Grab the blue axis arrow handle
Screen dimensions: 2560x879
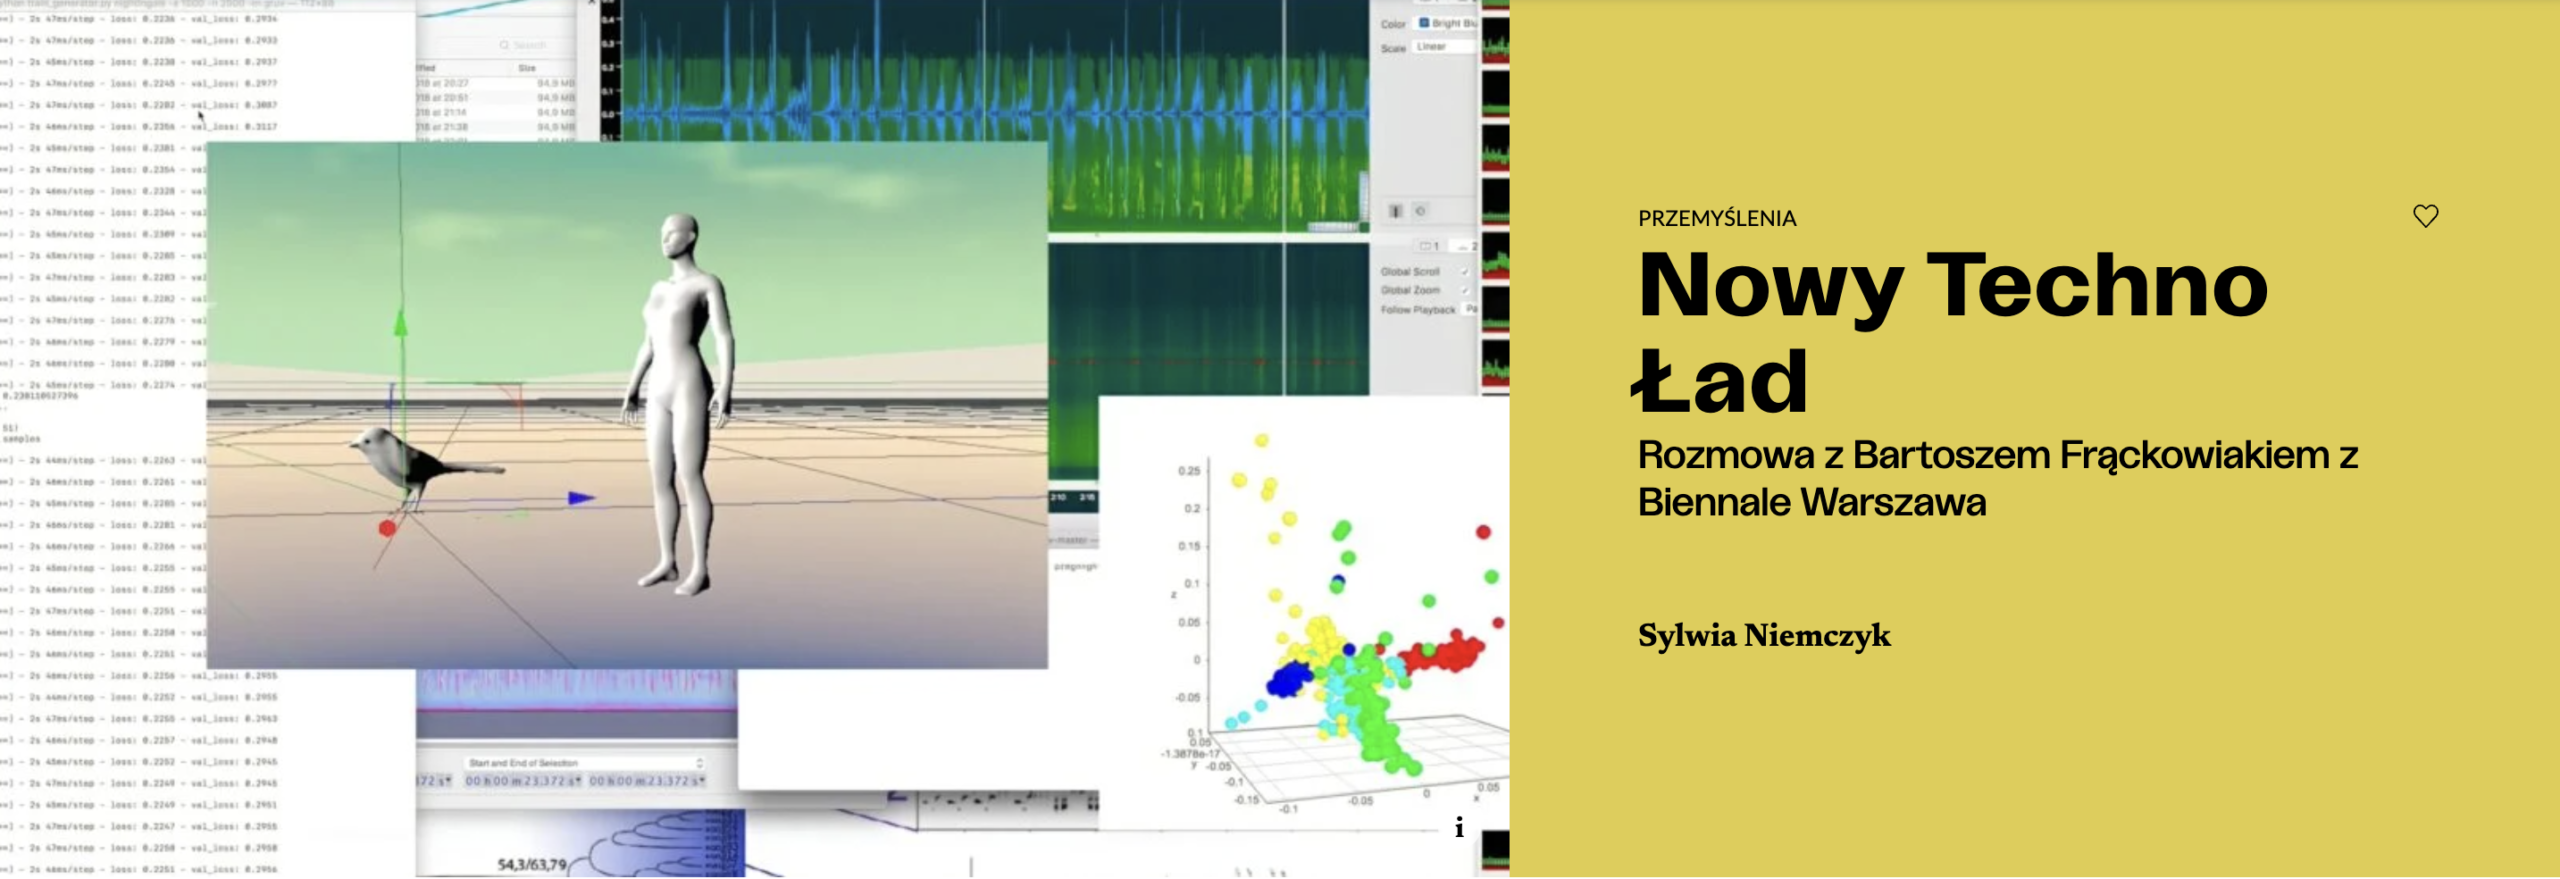pos(580,498)
